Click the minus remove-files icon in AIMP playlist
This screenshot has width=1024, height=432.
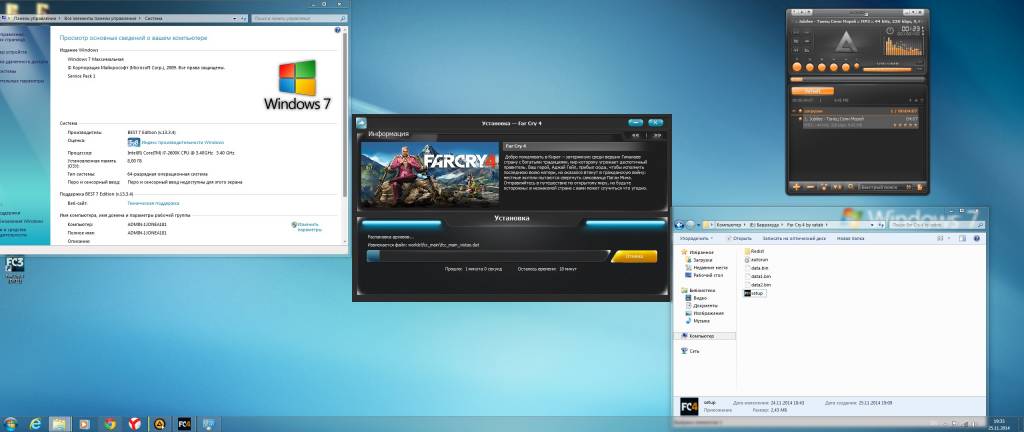(810, 187)
